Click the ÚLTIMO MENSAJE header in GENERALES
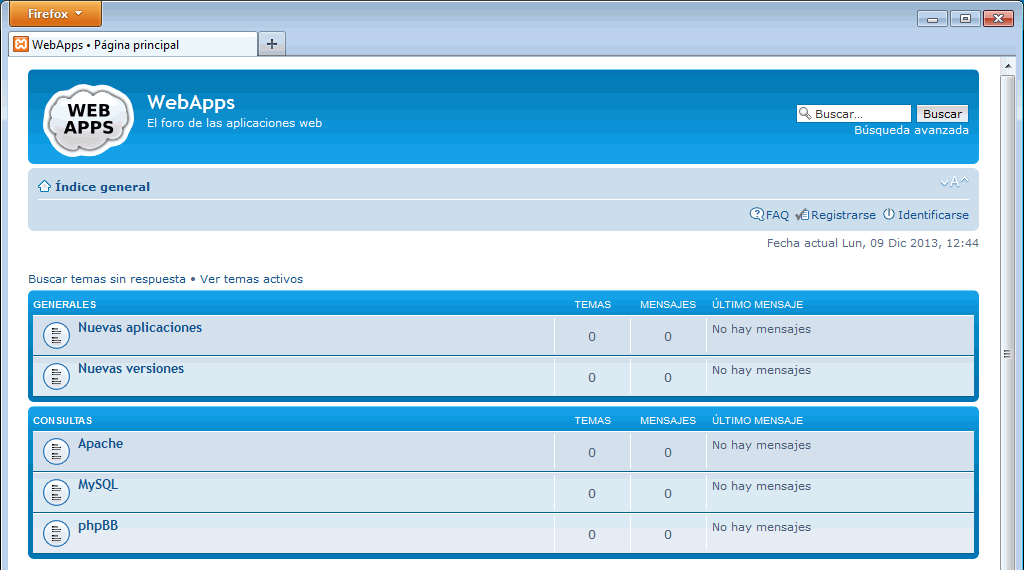 tap(758, 304)
